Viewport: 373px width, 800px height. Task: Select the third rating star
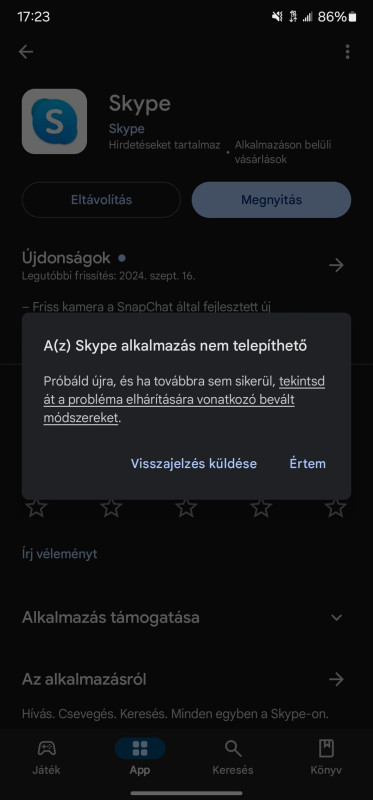click(186, 508)
